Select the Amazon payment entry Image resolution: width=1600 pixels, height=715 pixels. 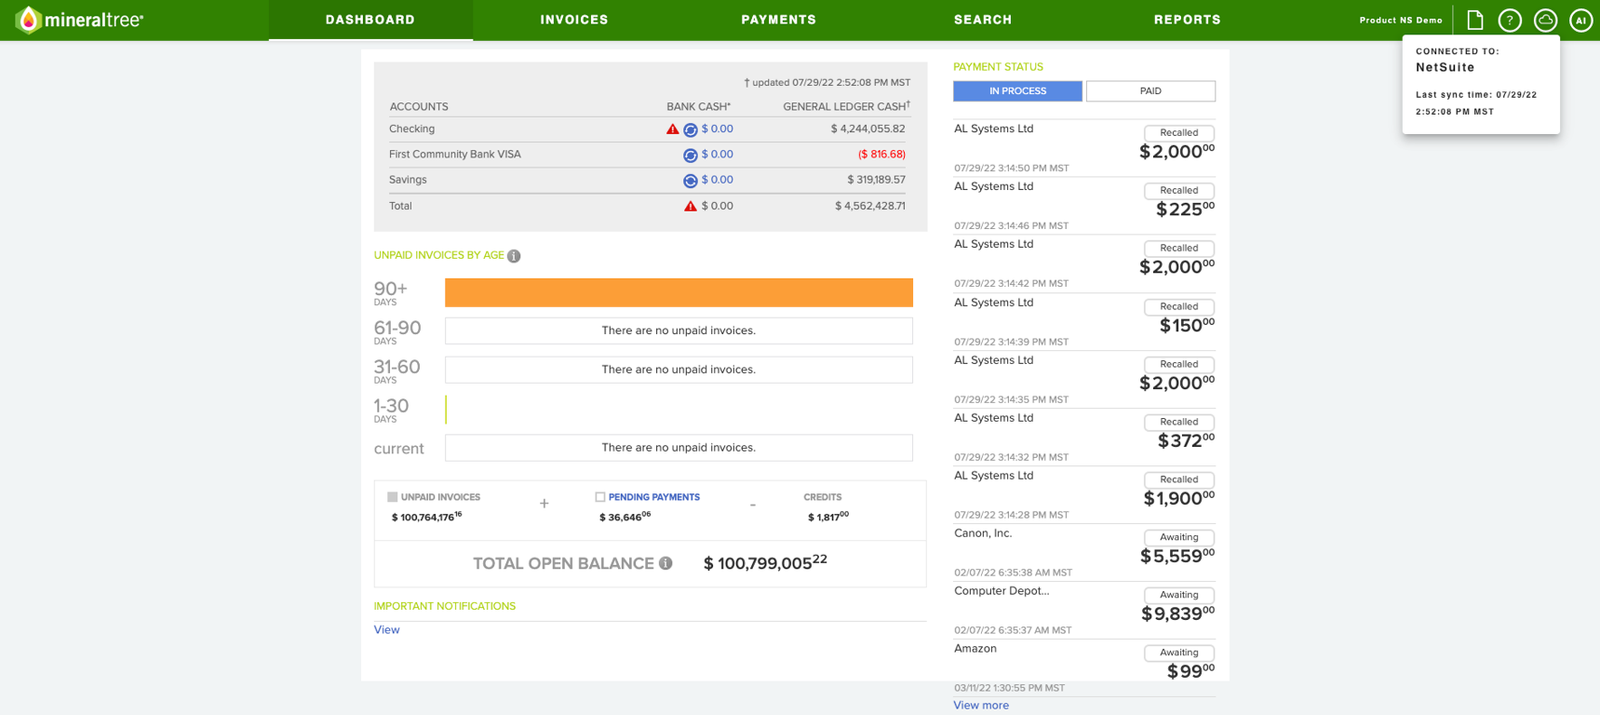1085,668
